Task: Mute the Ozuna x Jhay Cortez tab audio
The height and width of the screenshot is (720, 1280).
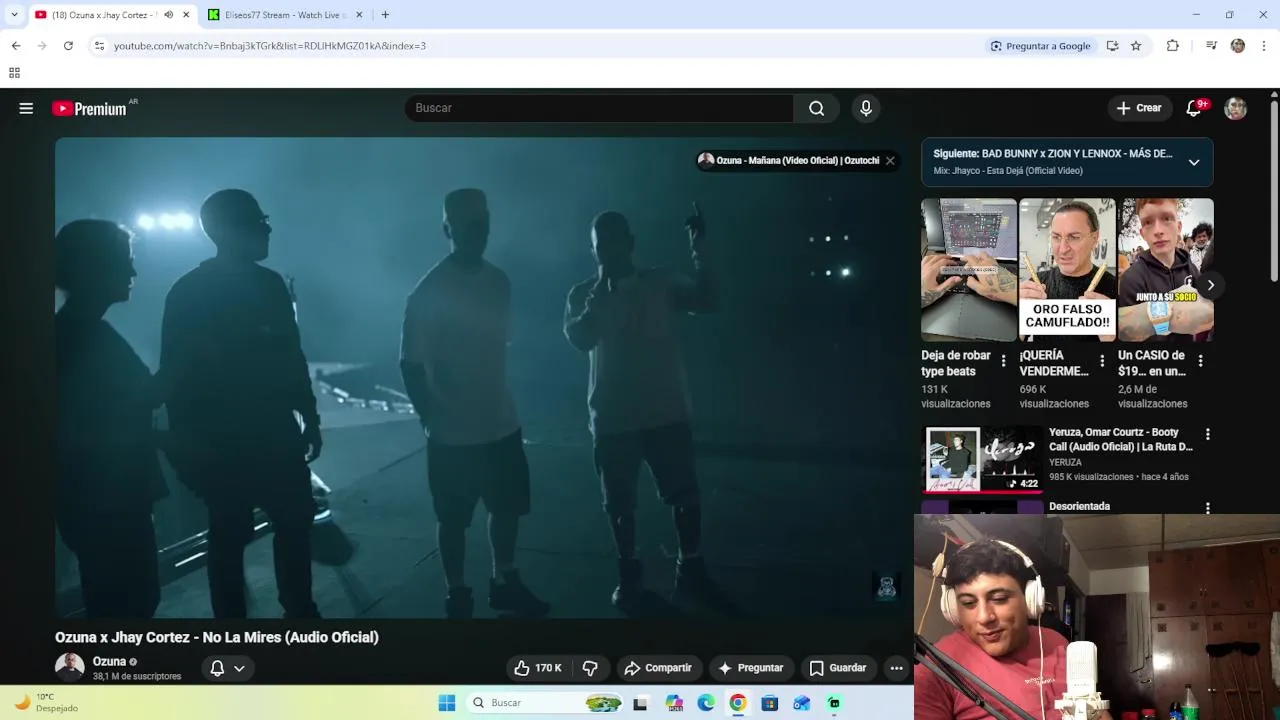Action: (168, 15)
